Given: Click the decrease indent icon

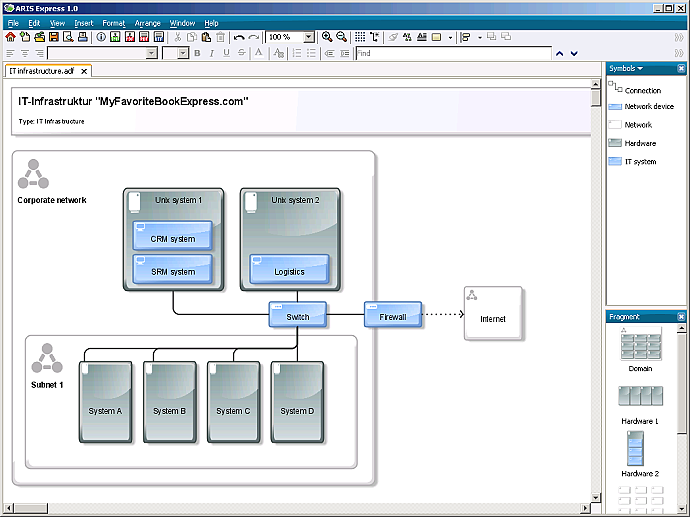Looking at the screenshot, I should [x=330, y=53].
